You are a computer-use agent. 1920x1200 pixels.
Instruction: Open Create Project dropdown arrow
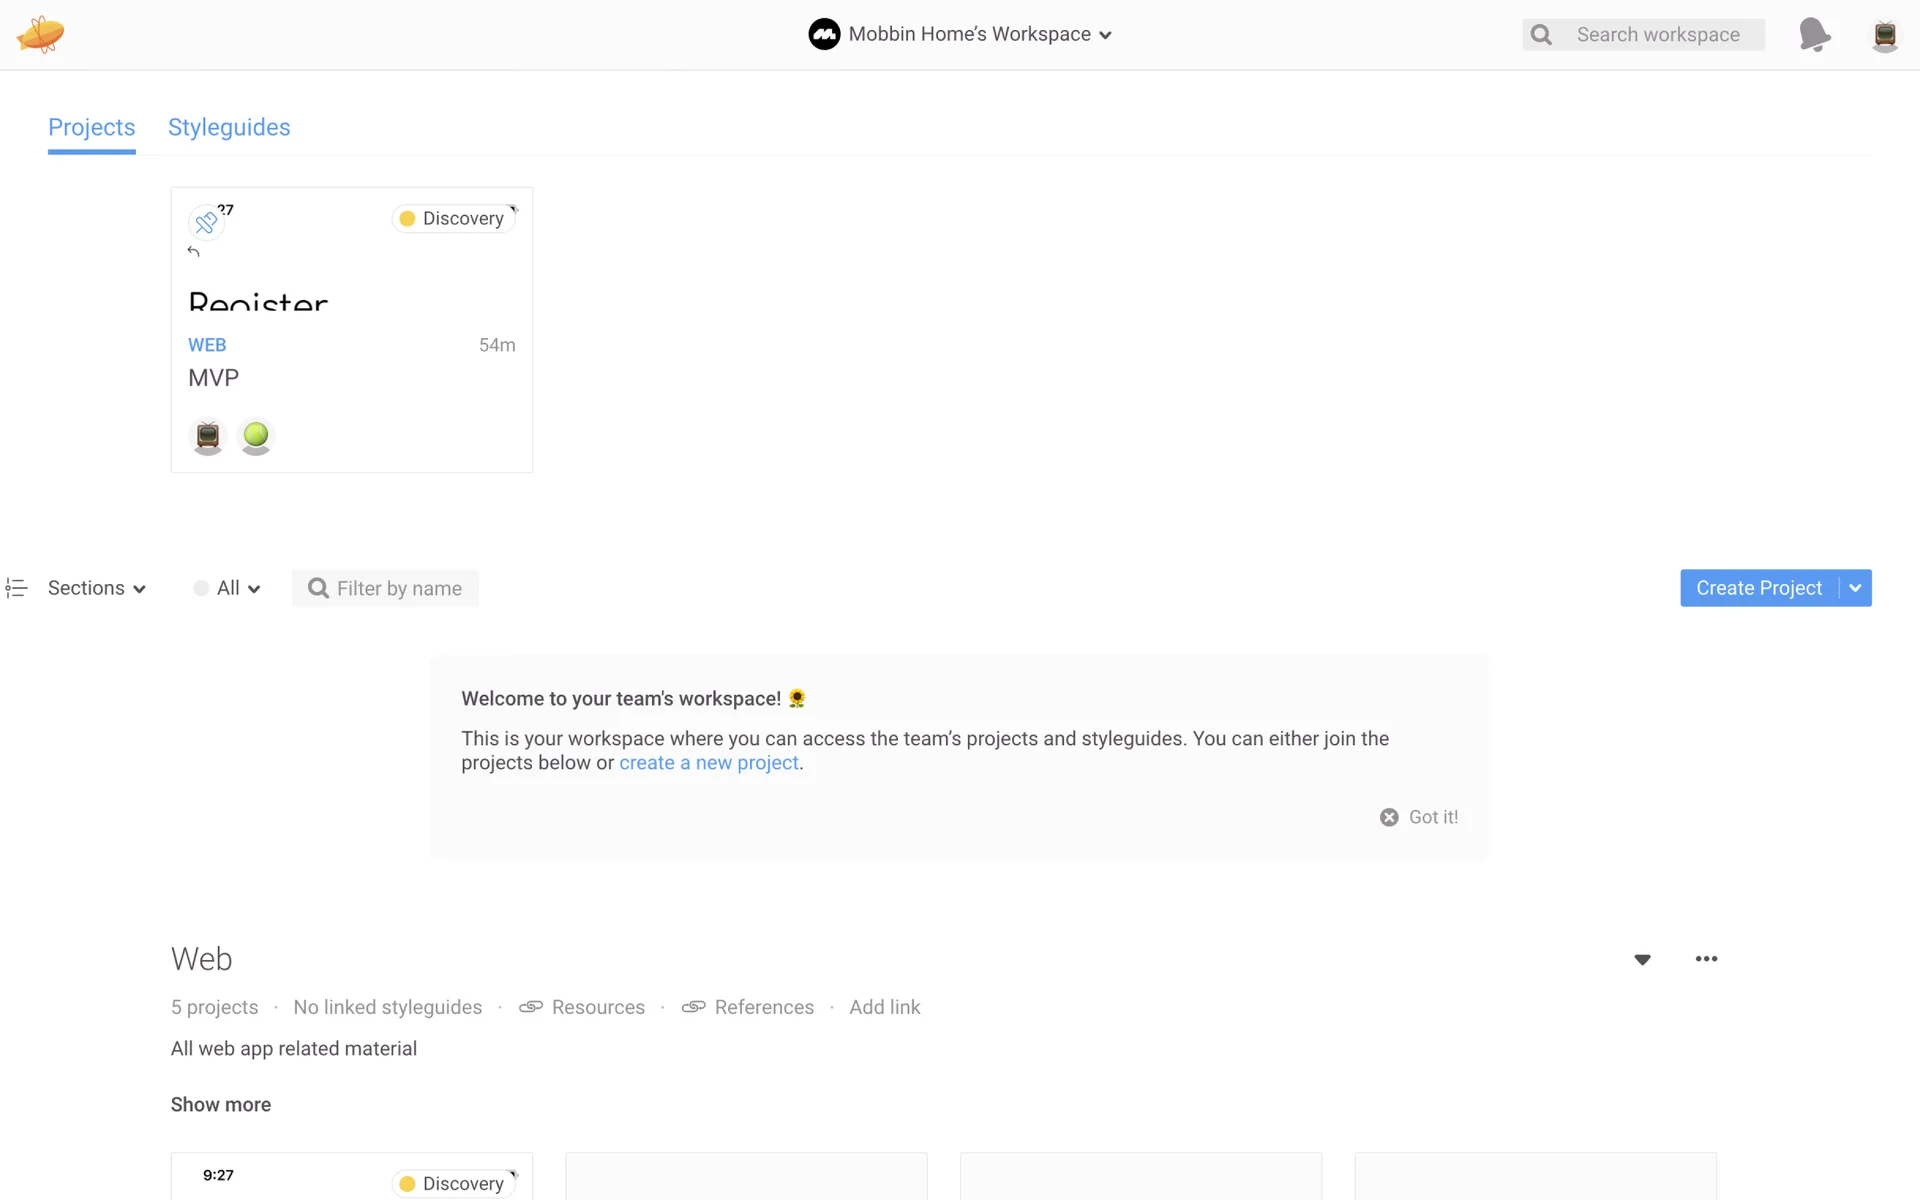(x=1855, y=588)
